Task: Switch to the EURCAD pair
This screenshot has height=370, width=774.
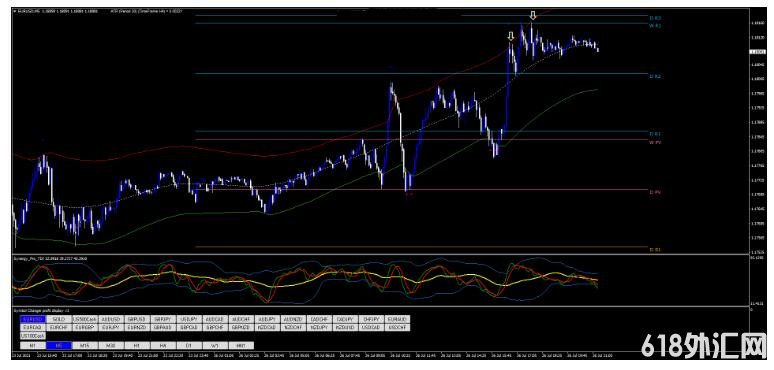Action: (x=33, y=327)
